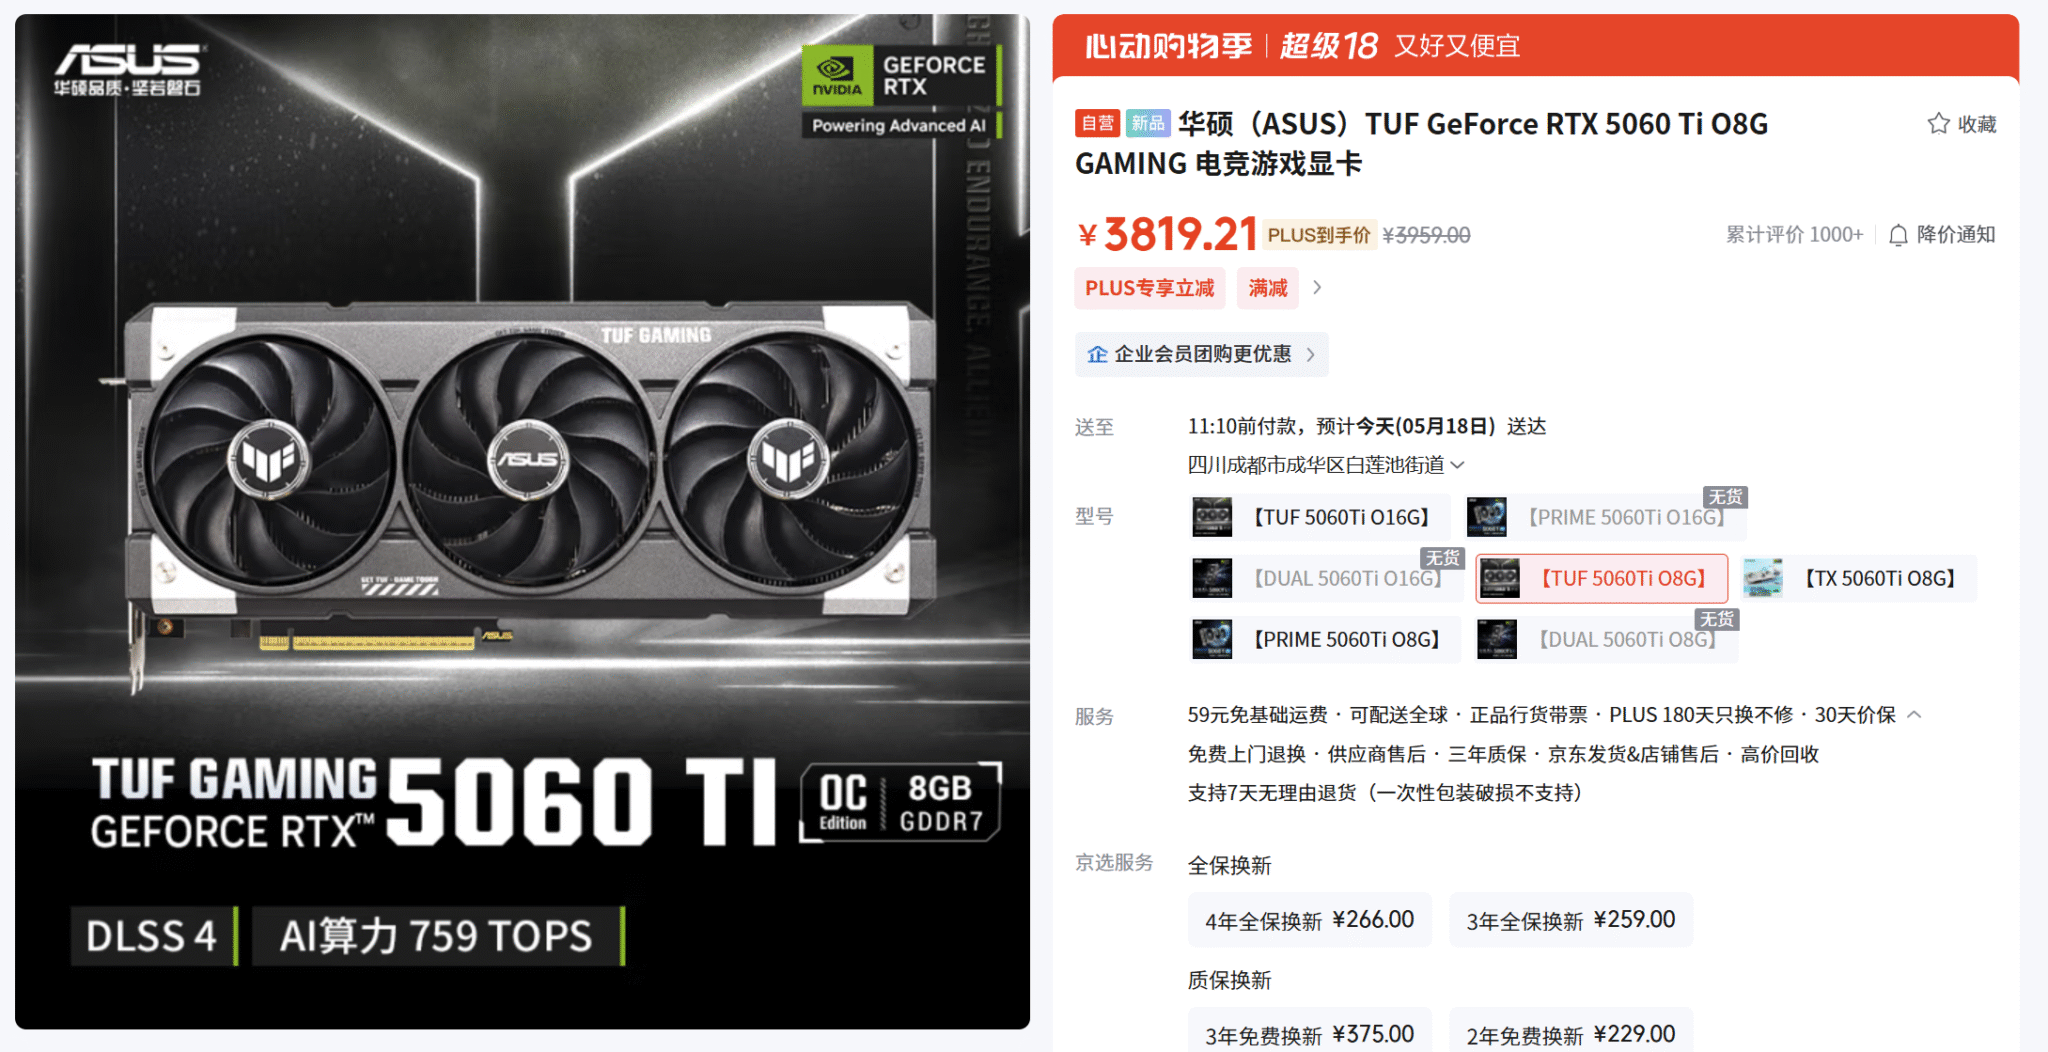Click the 新品 new product badge

click(1148, 123)
